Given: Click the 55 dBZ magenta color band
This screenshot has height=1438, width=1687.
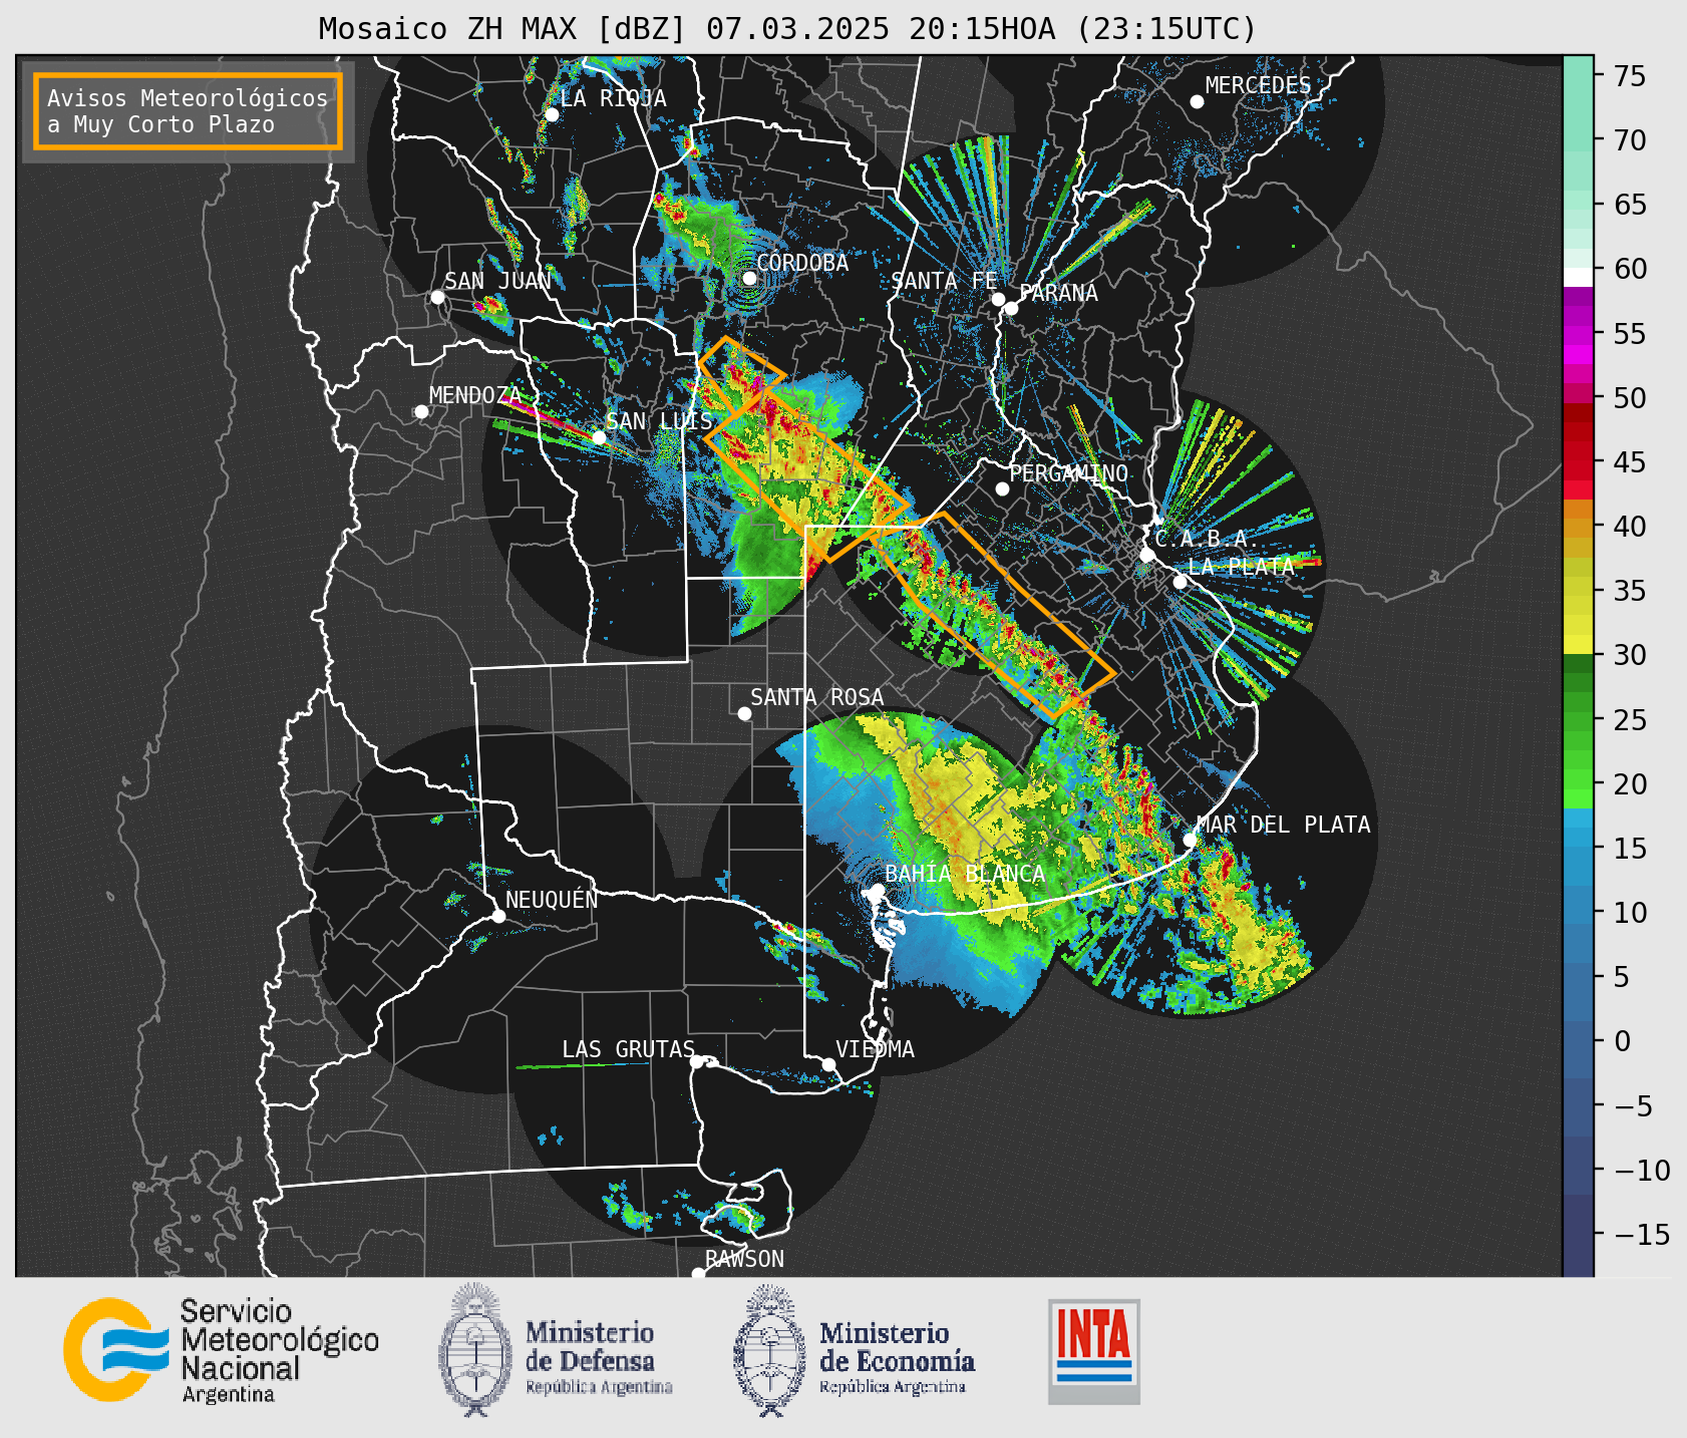Looking at the screenshot, I should click(1578, 333).
